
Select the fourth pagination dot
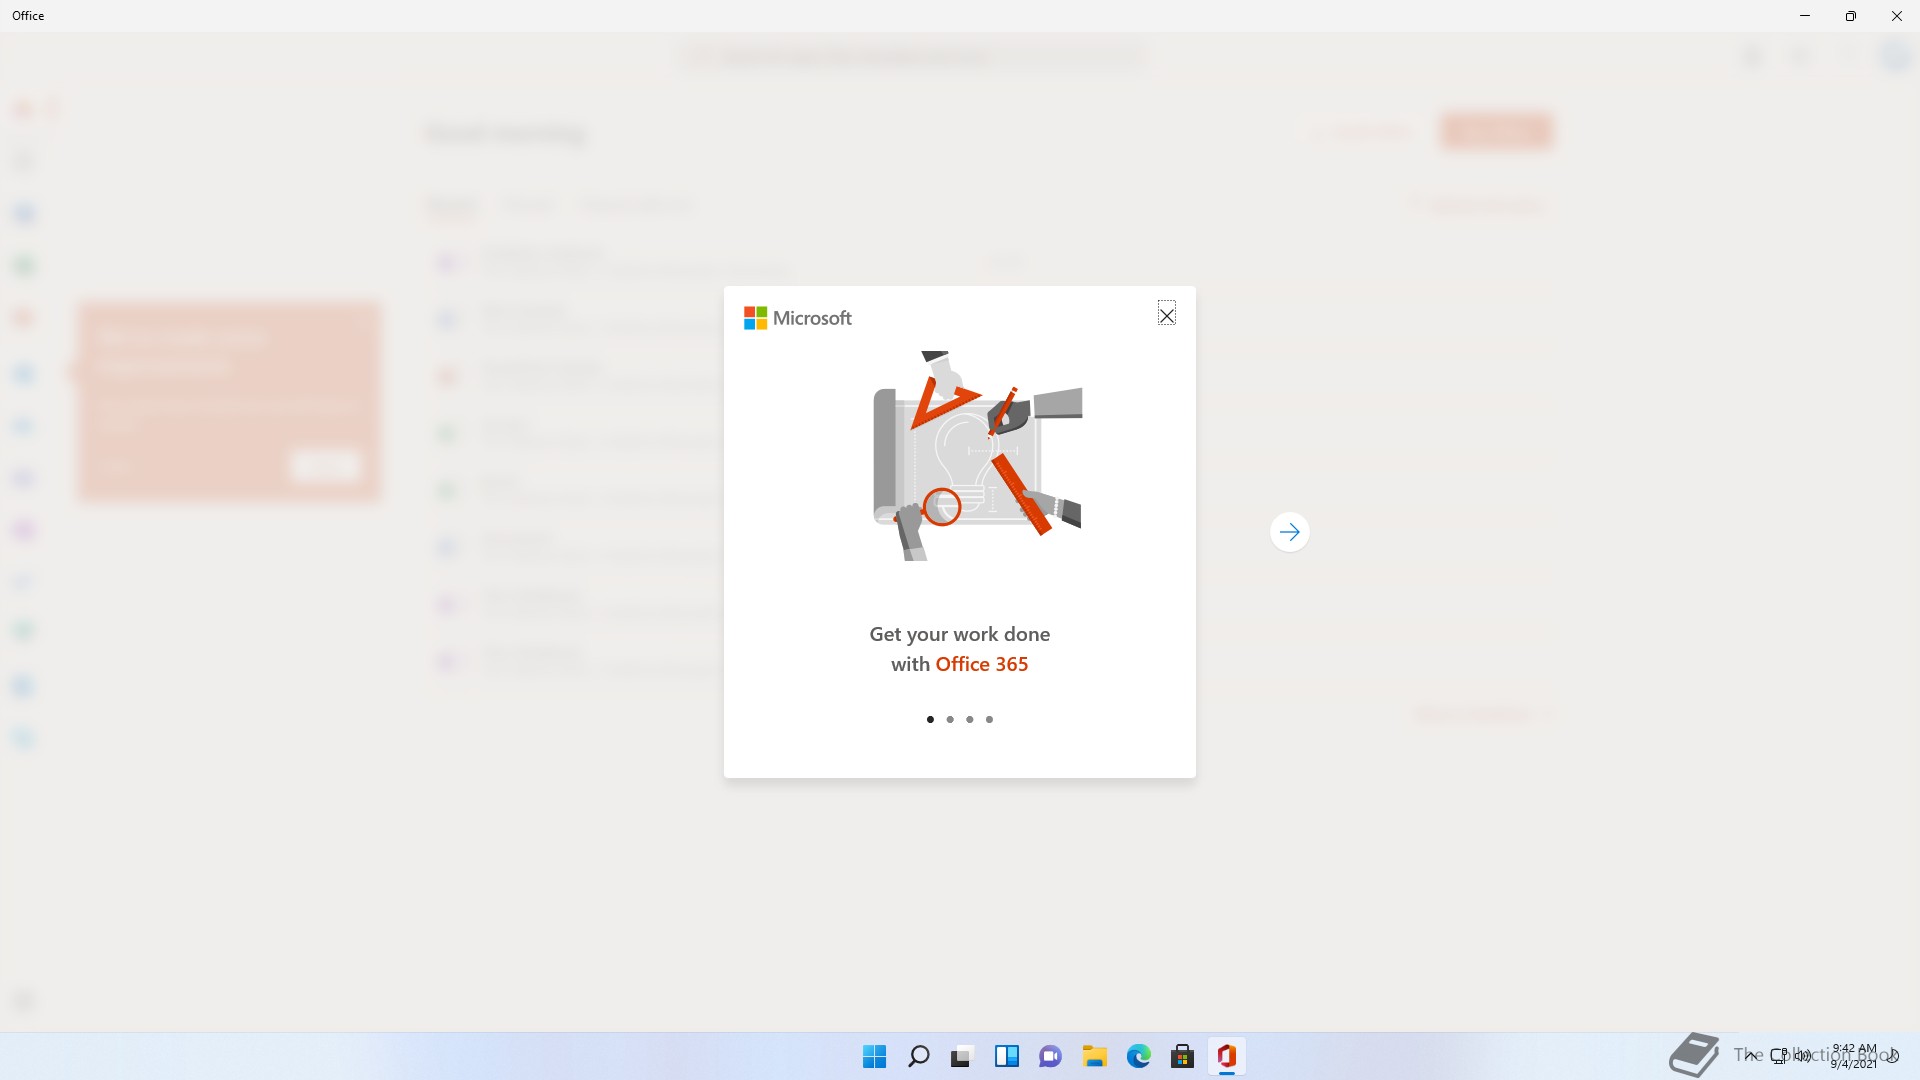click(989, 719)
